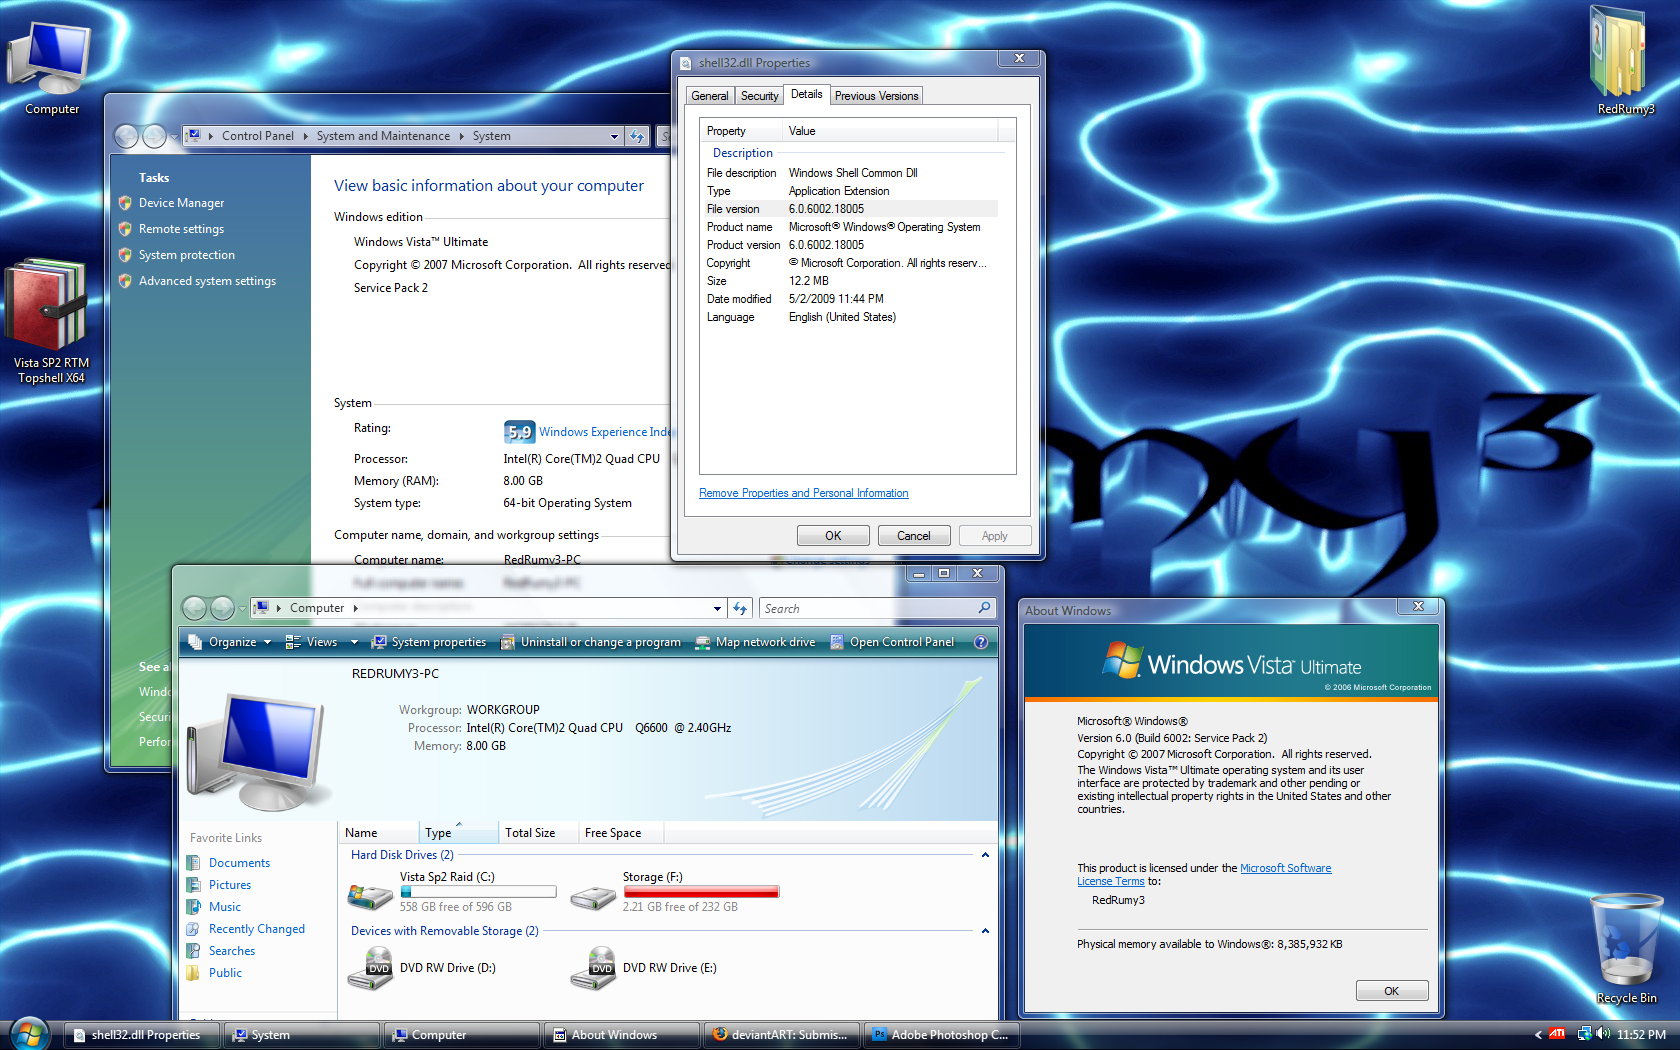Open address bar dropdown in System window

click(x=614, y=136)
